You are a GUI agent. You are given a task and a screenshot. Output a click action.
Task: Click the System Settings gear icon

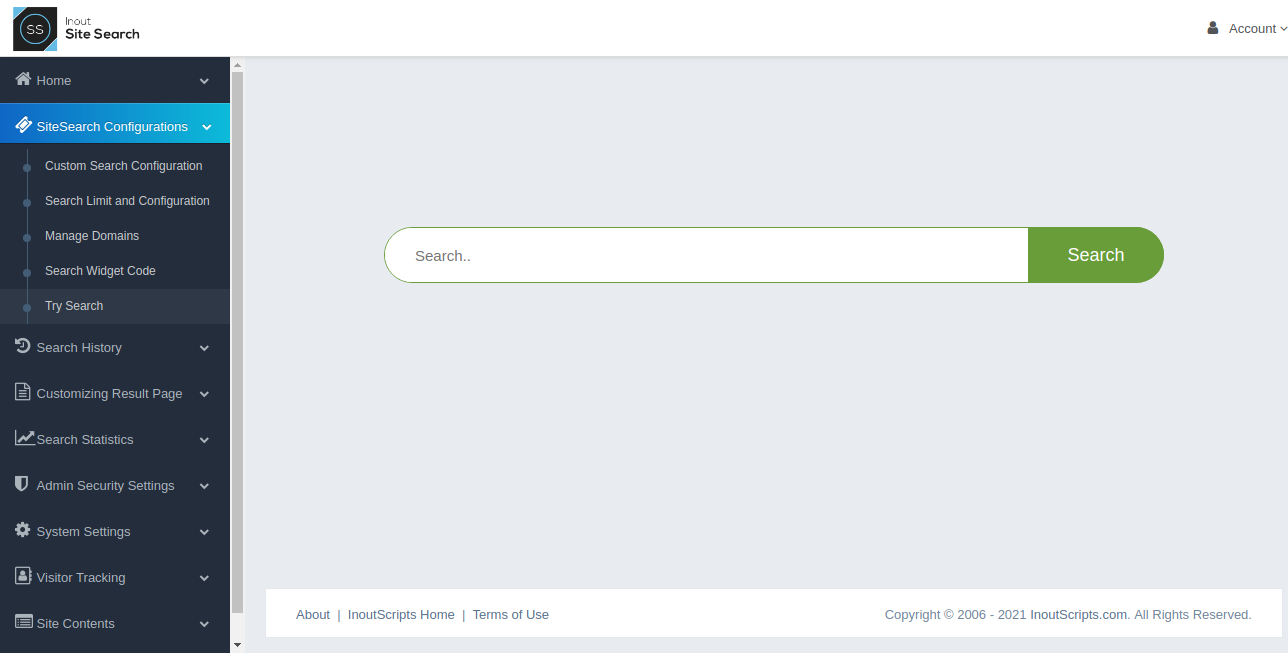23,530
